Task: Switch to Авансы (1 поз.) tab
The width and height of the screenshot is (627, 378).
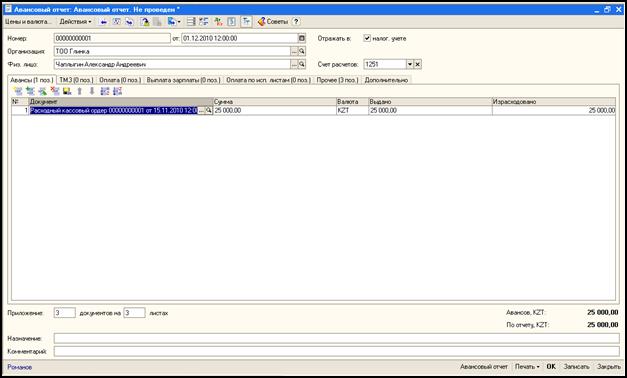Action: [x=32, y=80]
